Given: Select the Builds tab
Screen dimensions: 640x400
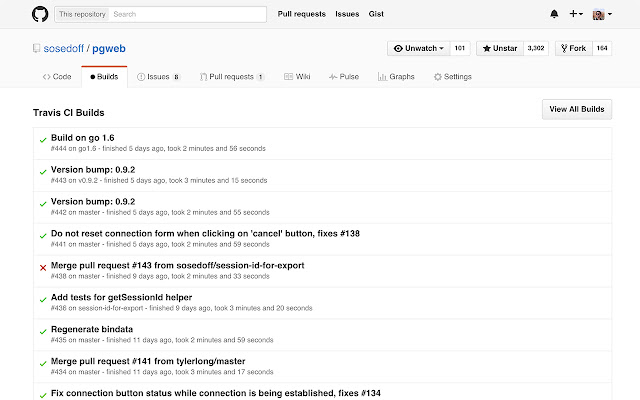Looking at the screenshot, I should coord(104,77).
